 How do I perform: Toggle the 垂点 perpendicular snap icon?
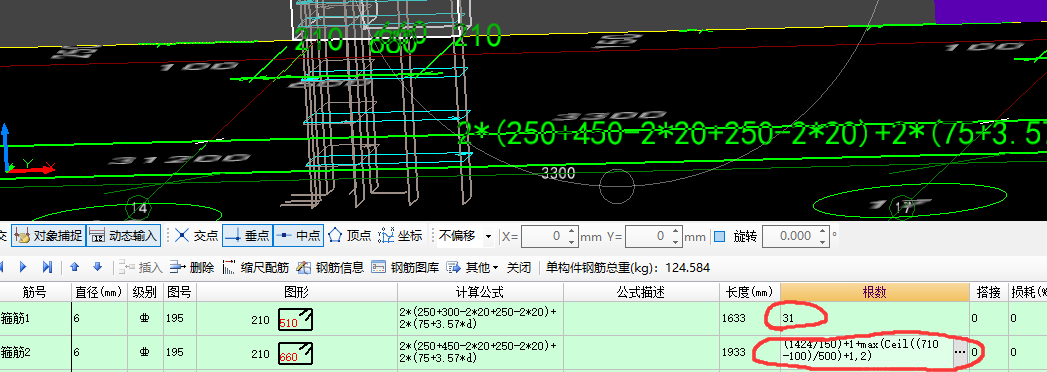[x=247, y=236]
